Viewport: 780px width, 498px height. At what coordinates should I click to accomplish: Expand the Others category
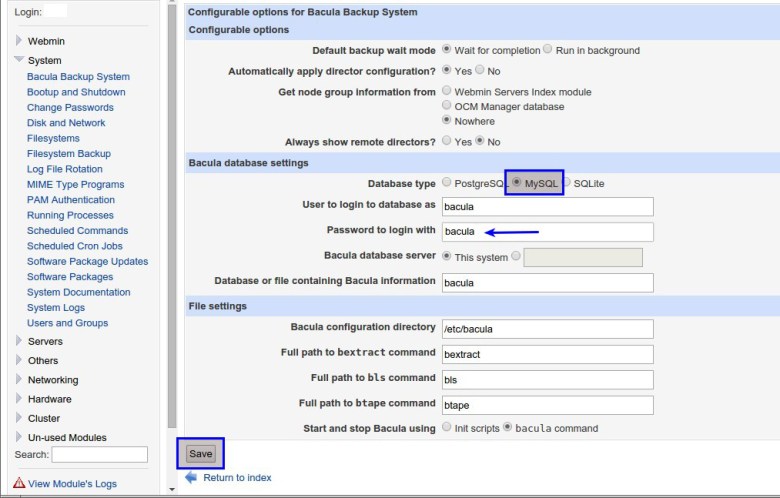pyautogui.click(x=19, y=360)
